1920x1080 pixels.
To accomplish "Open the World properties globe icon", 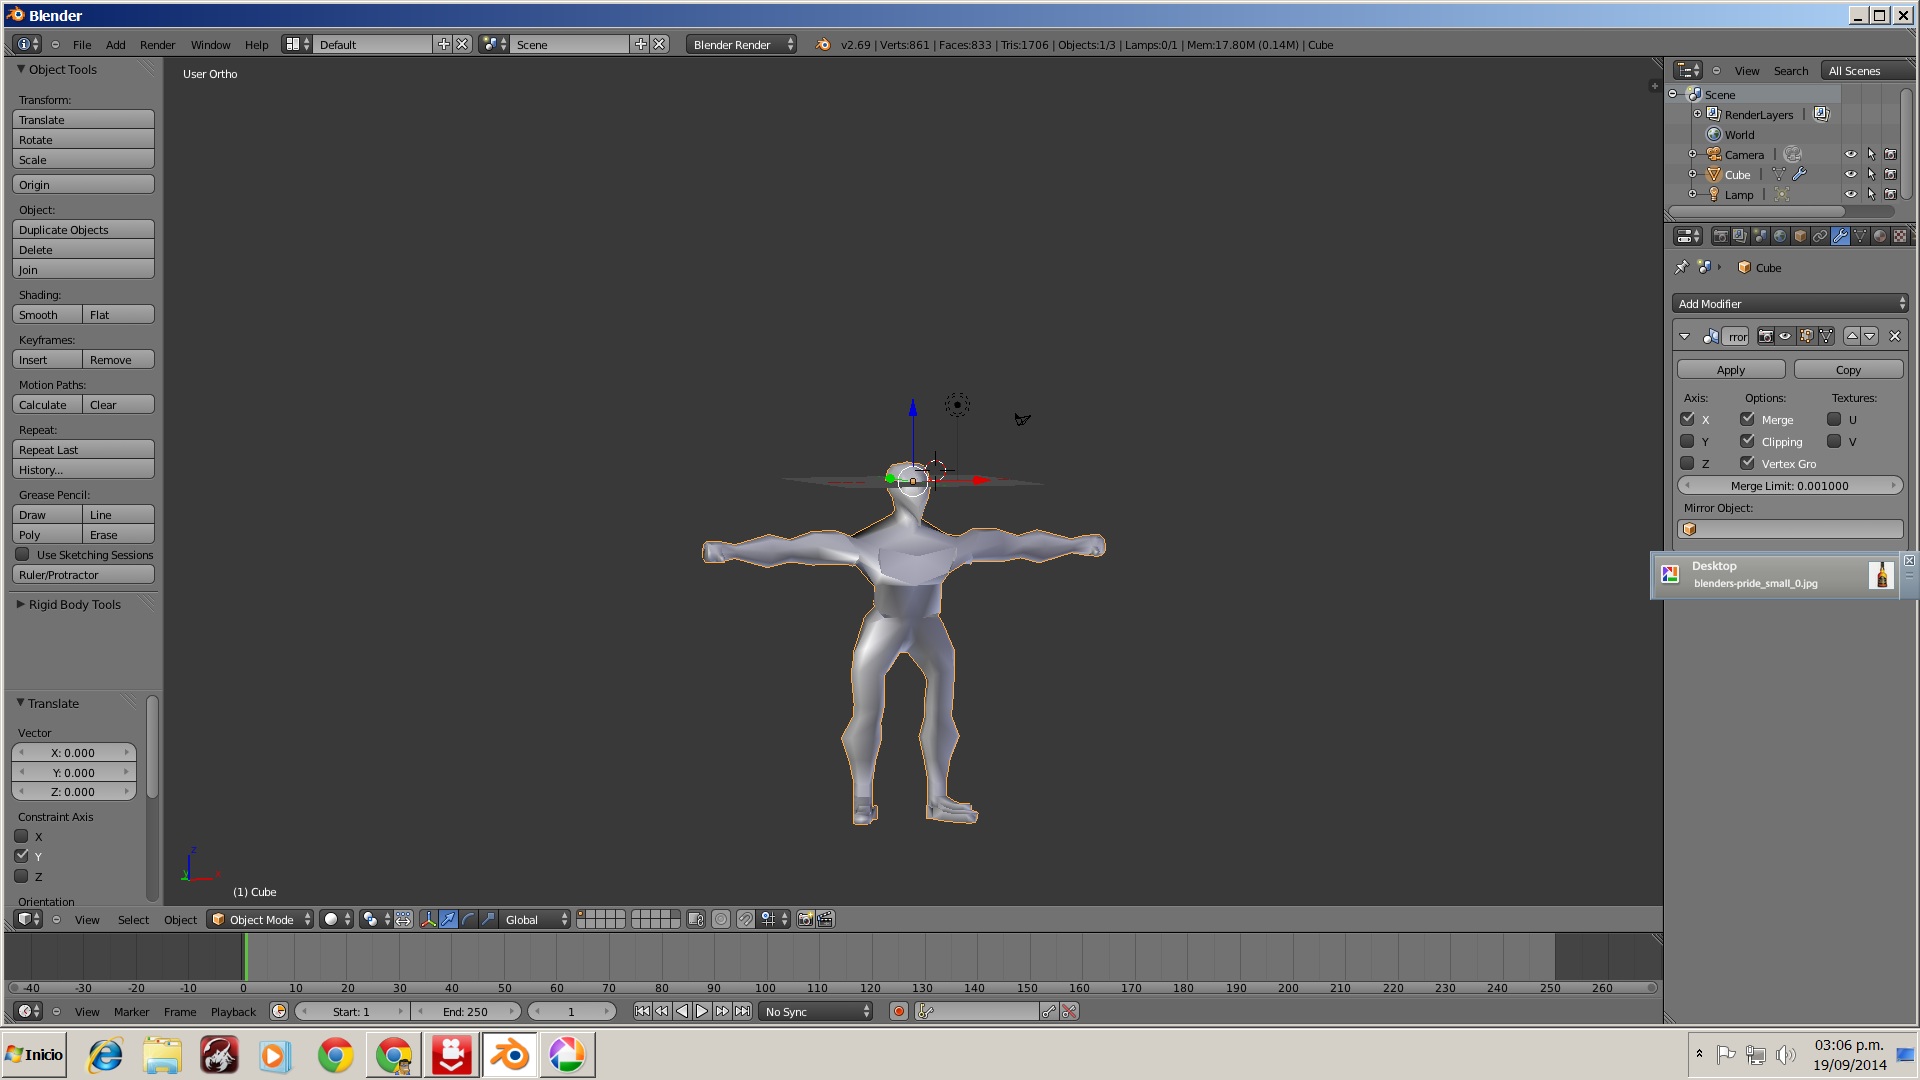I will tap(1780, 237).
